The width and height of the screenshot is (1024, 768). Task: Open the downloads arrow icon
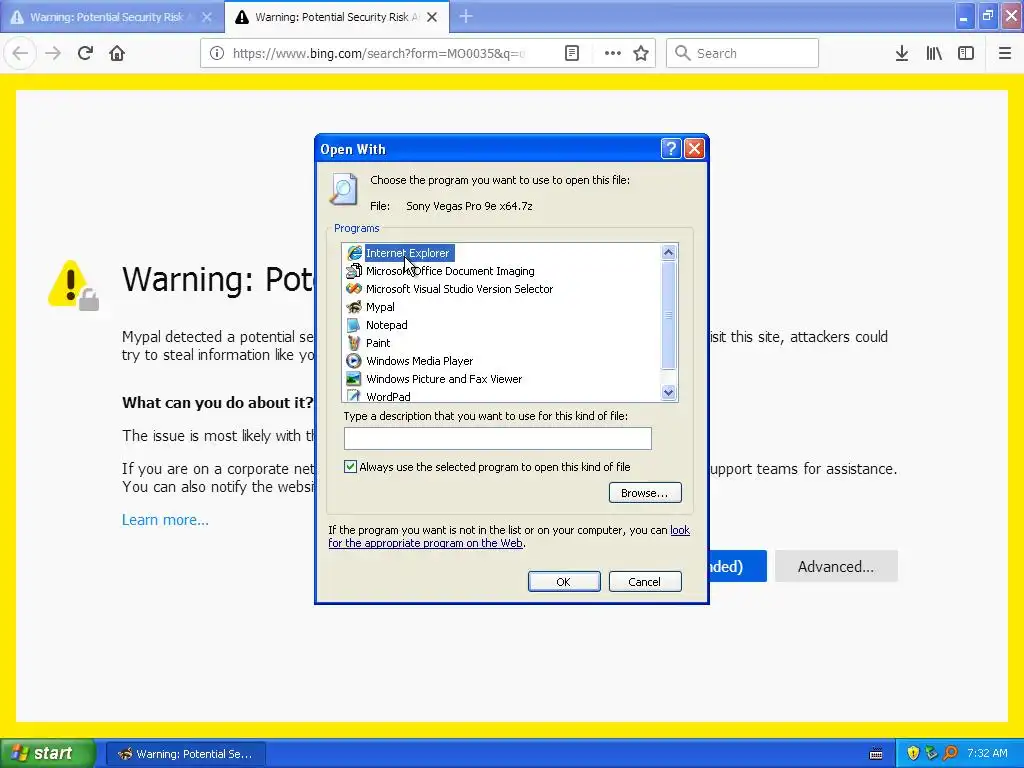901,53
